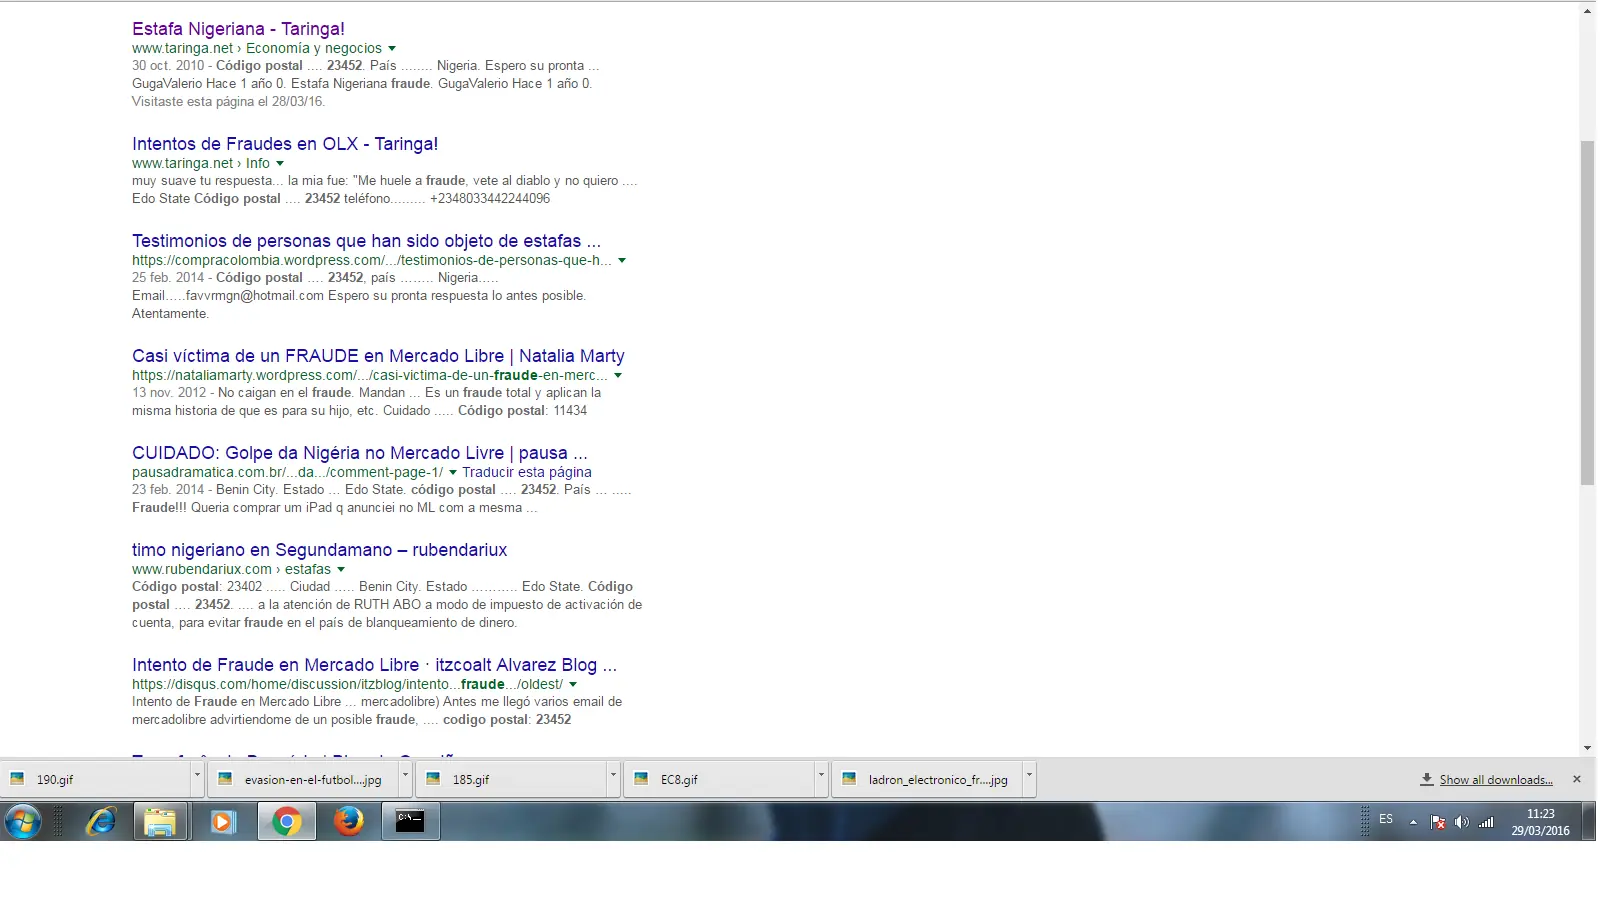
Task: Open Firefox from the taskbar
Action: coord(348,822)
